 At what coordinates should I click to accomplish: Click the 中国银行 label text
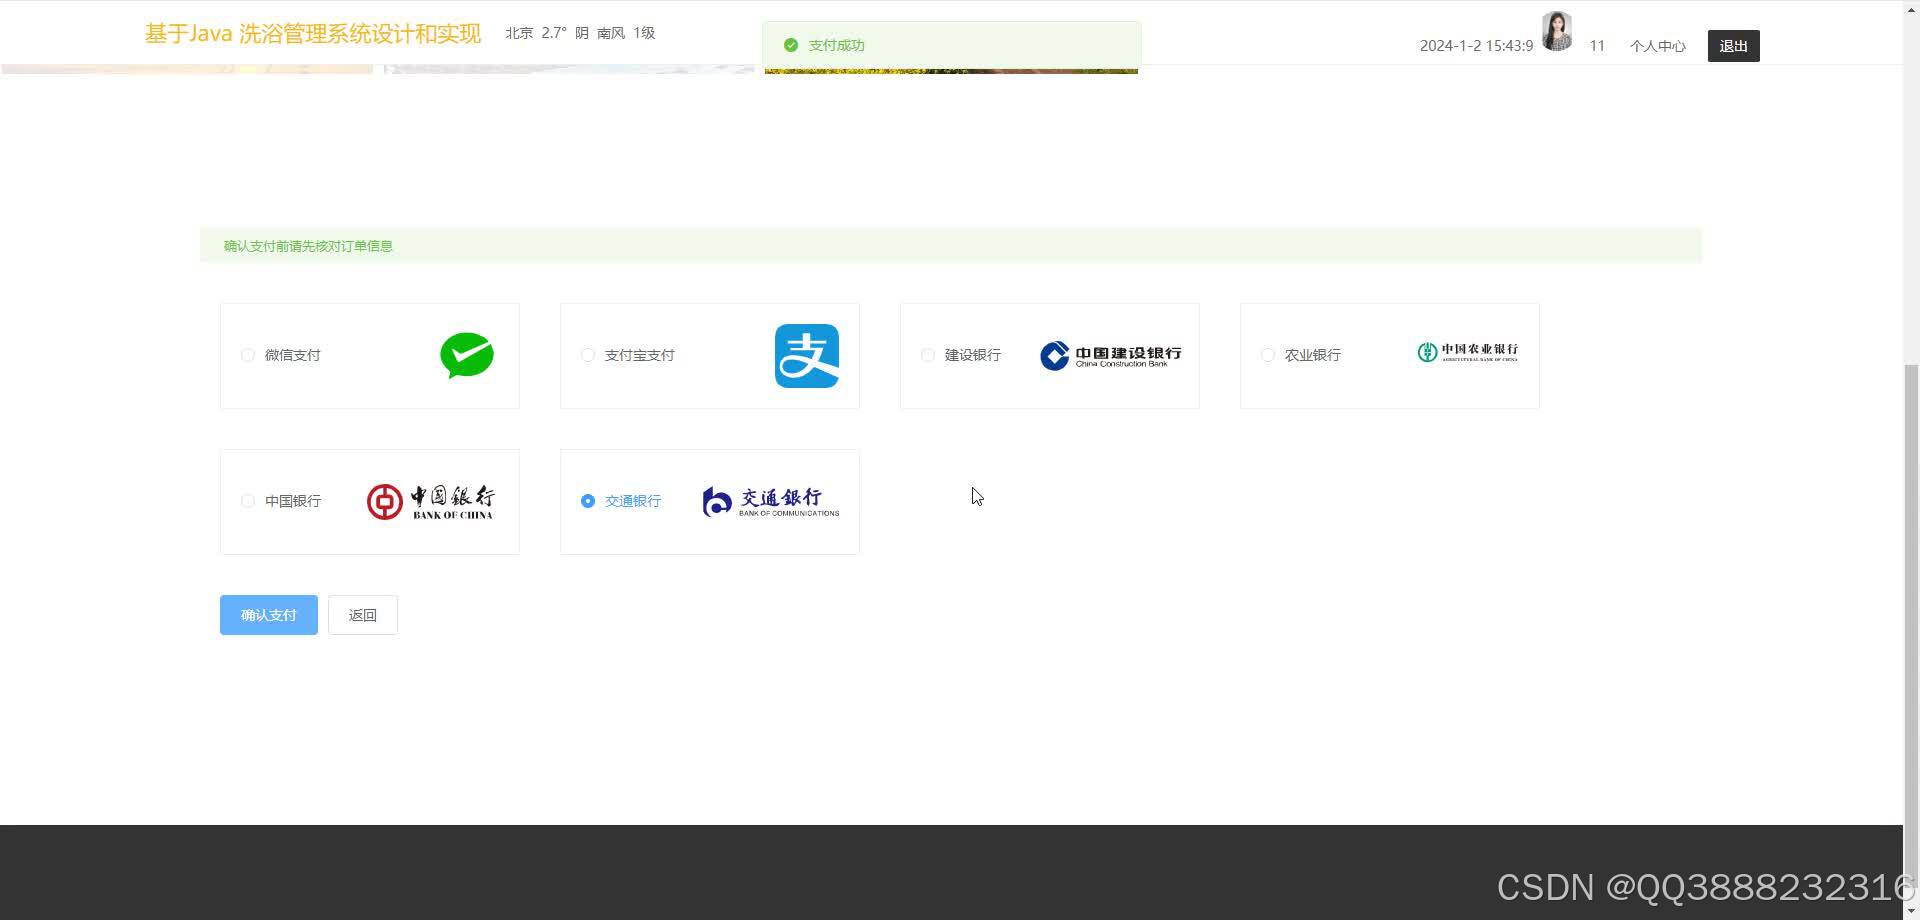pos(293,501)
